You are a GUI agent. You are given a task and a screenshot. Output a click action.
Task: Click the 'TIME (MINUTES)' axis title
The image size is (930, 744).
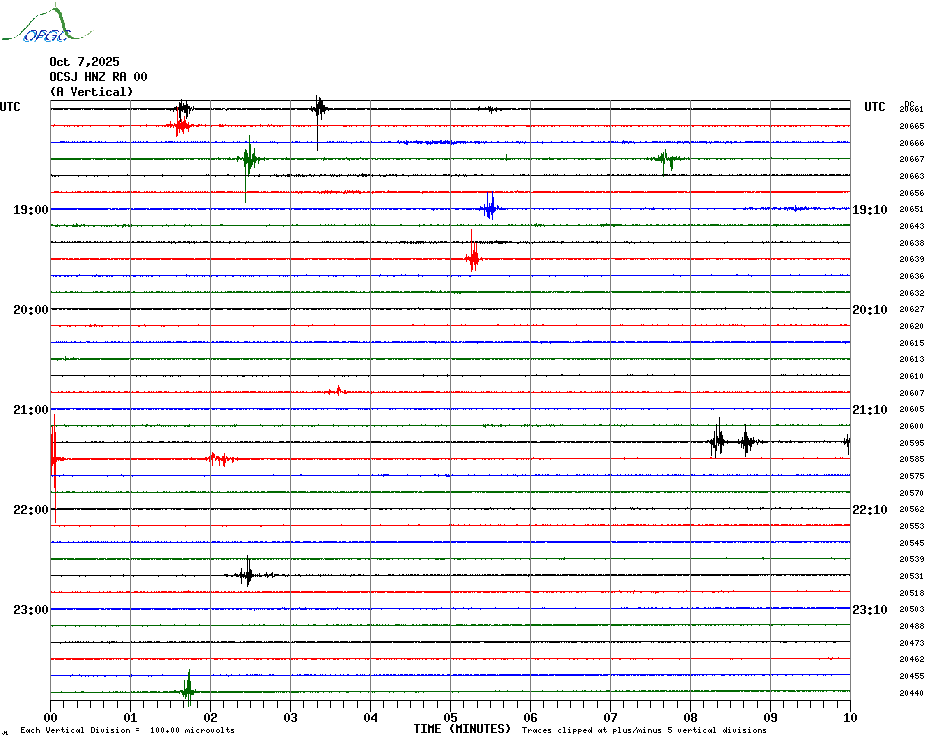pyautogui.click(x=462, y=729)
